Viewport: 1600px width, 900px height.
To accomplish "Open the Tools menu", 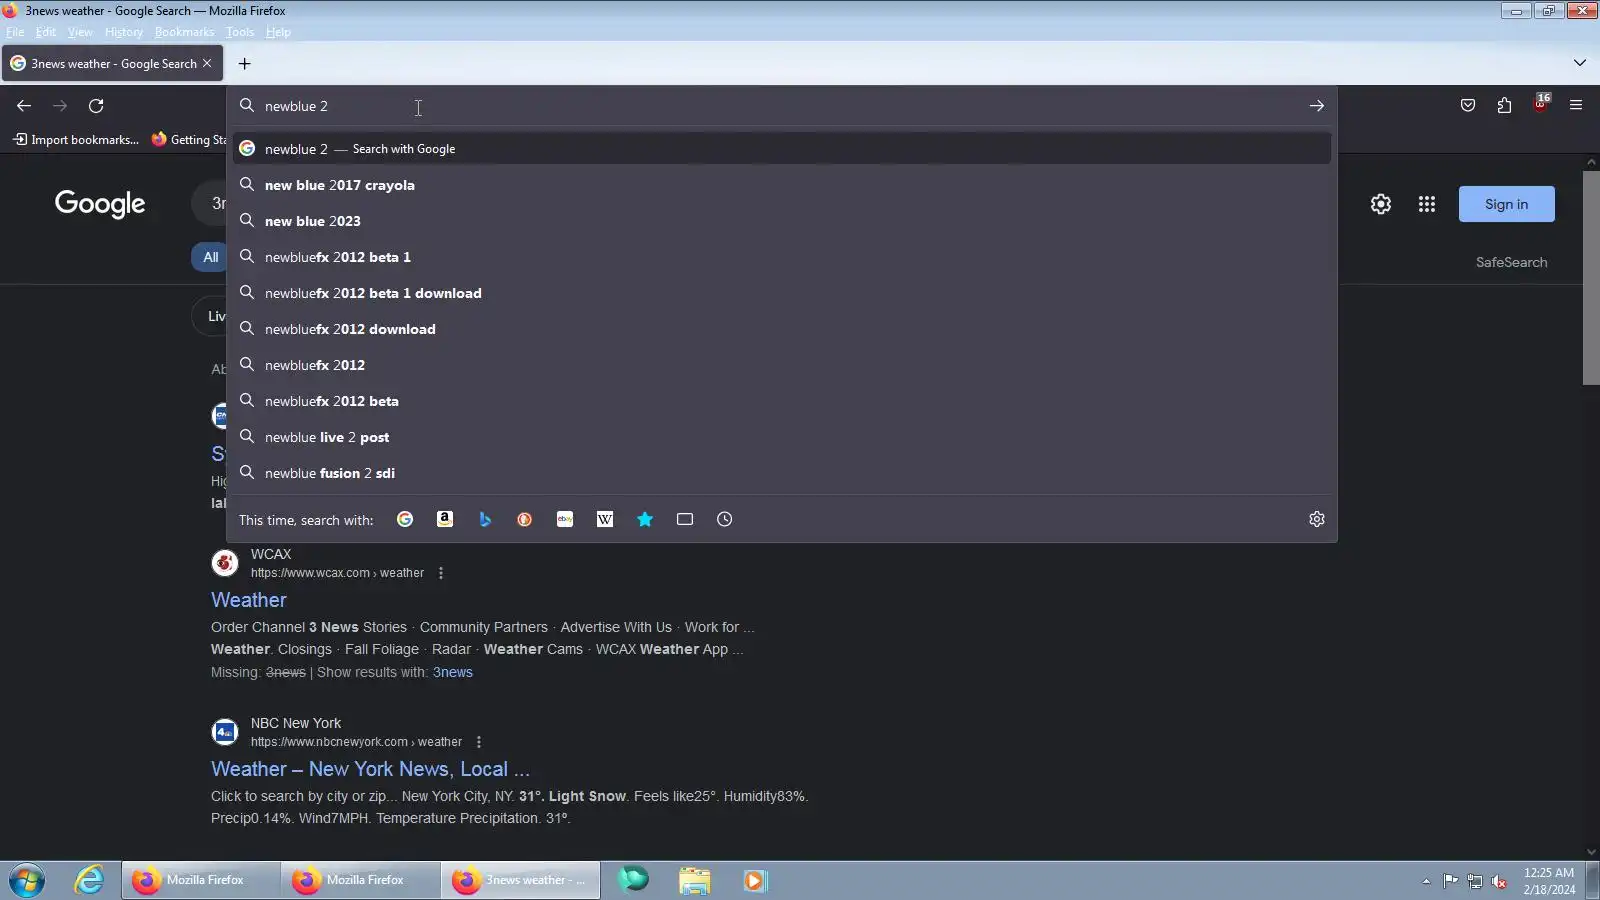I will coord(240,32).
